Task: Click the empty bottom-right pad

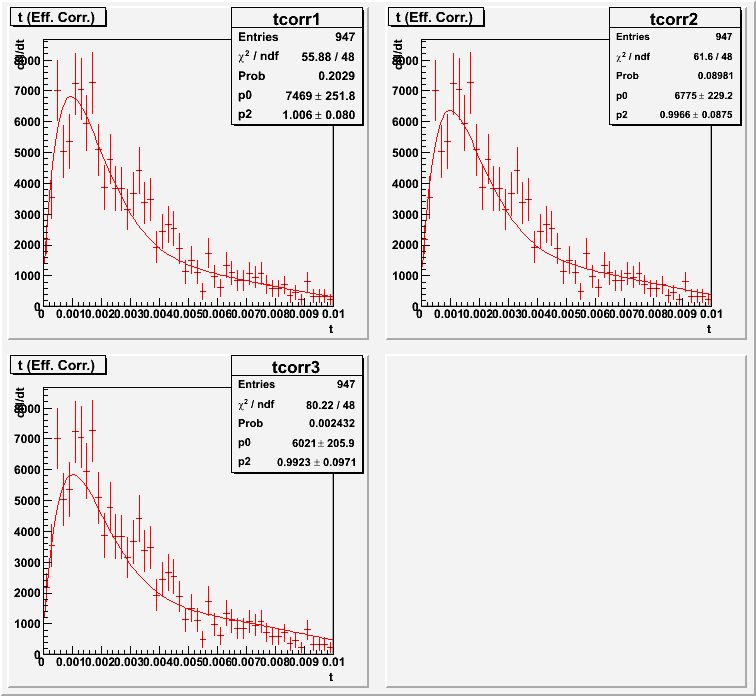Action: point(565,520)
